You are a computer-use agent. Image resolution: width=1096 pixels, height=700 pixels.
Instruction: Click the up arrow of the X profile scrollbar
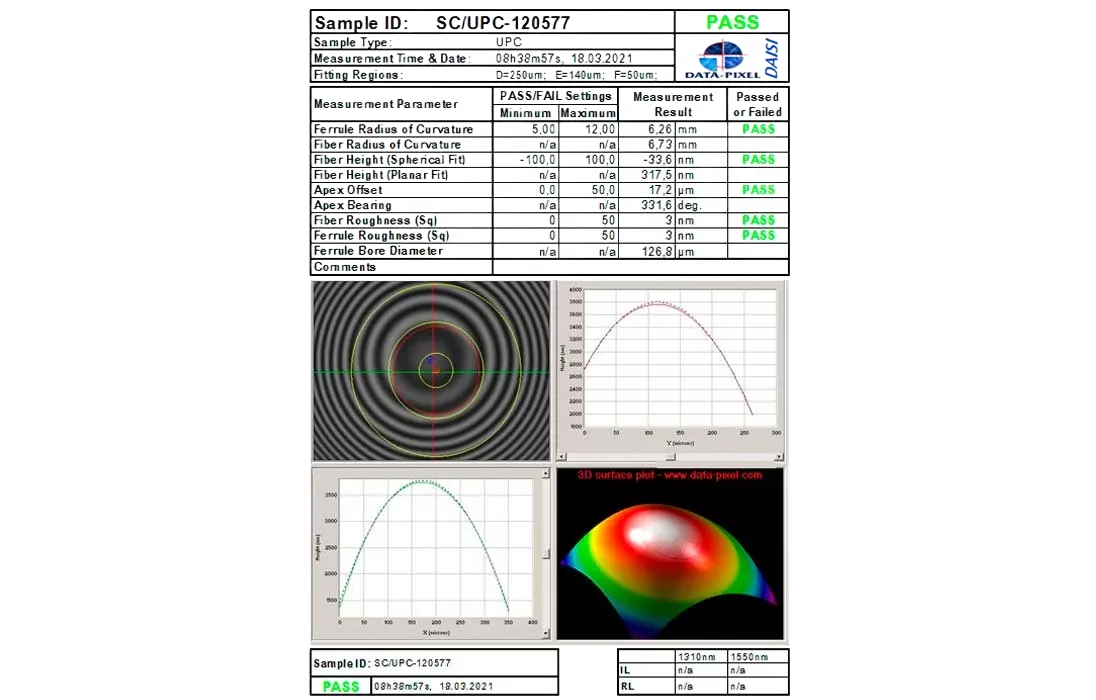click(545, 473)
